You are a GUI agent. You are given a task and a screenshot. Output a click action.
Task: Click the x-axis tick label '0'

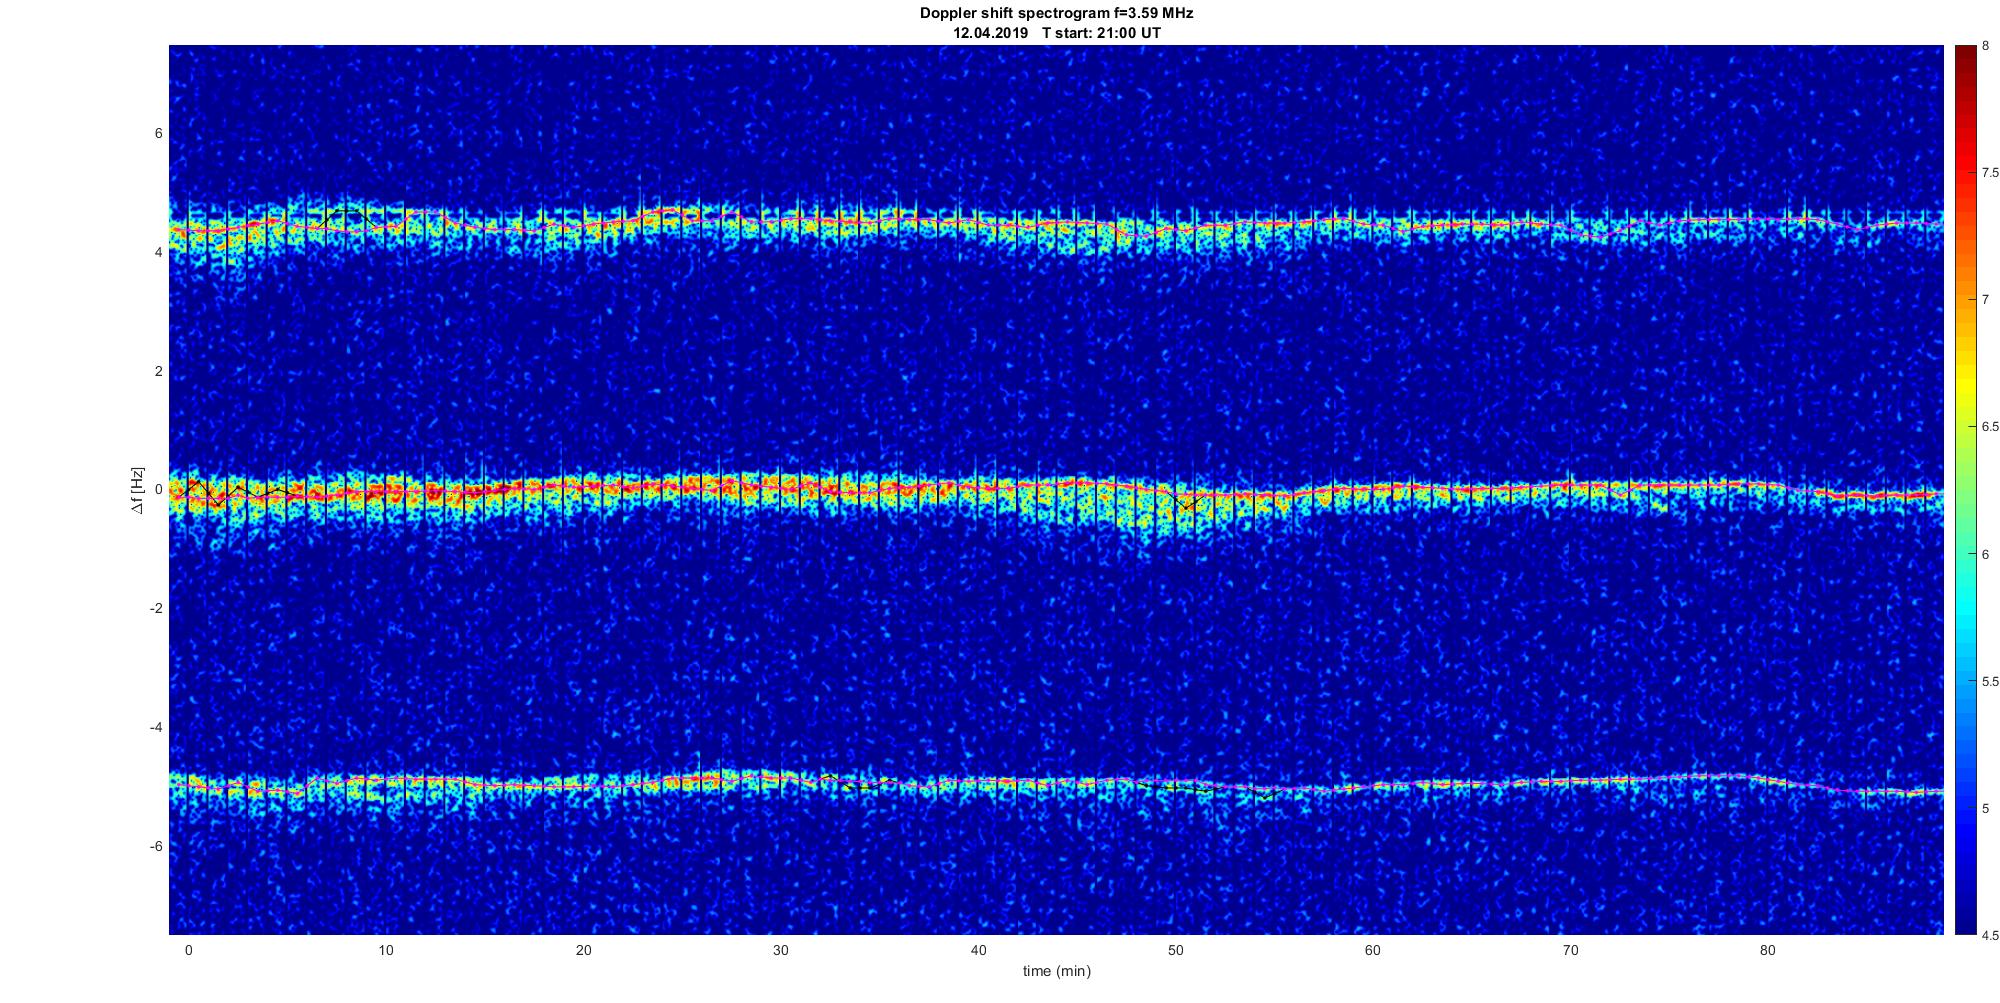click(x=188, y=950)
